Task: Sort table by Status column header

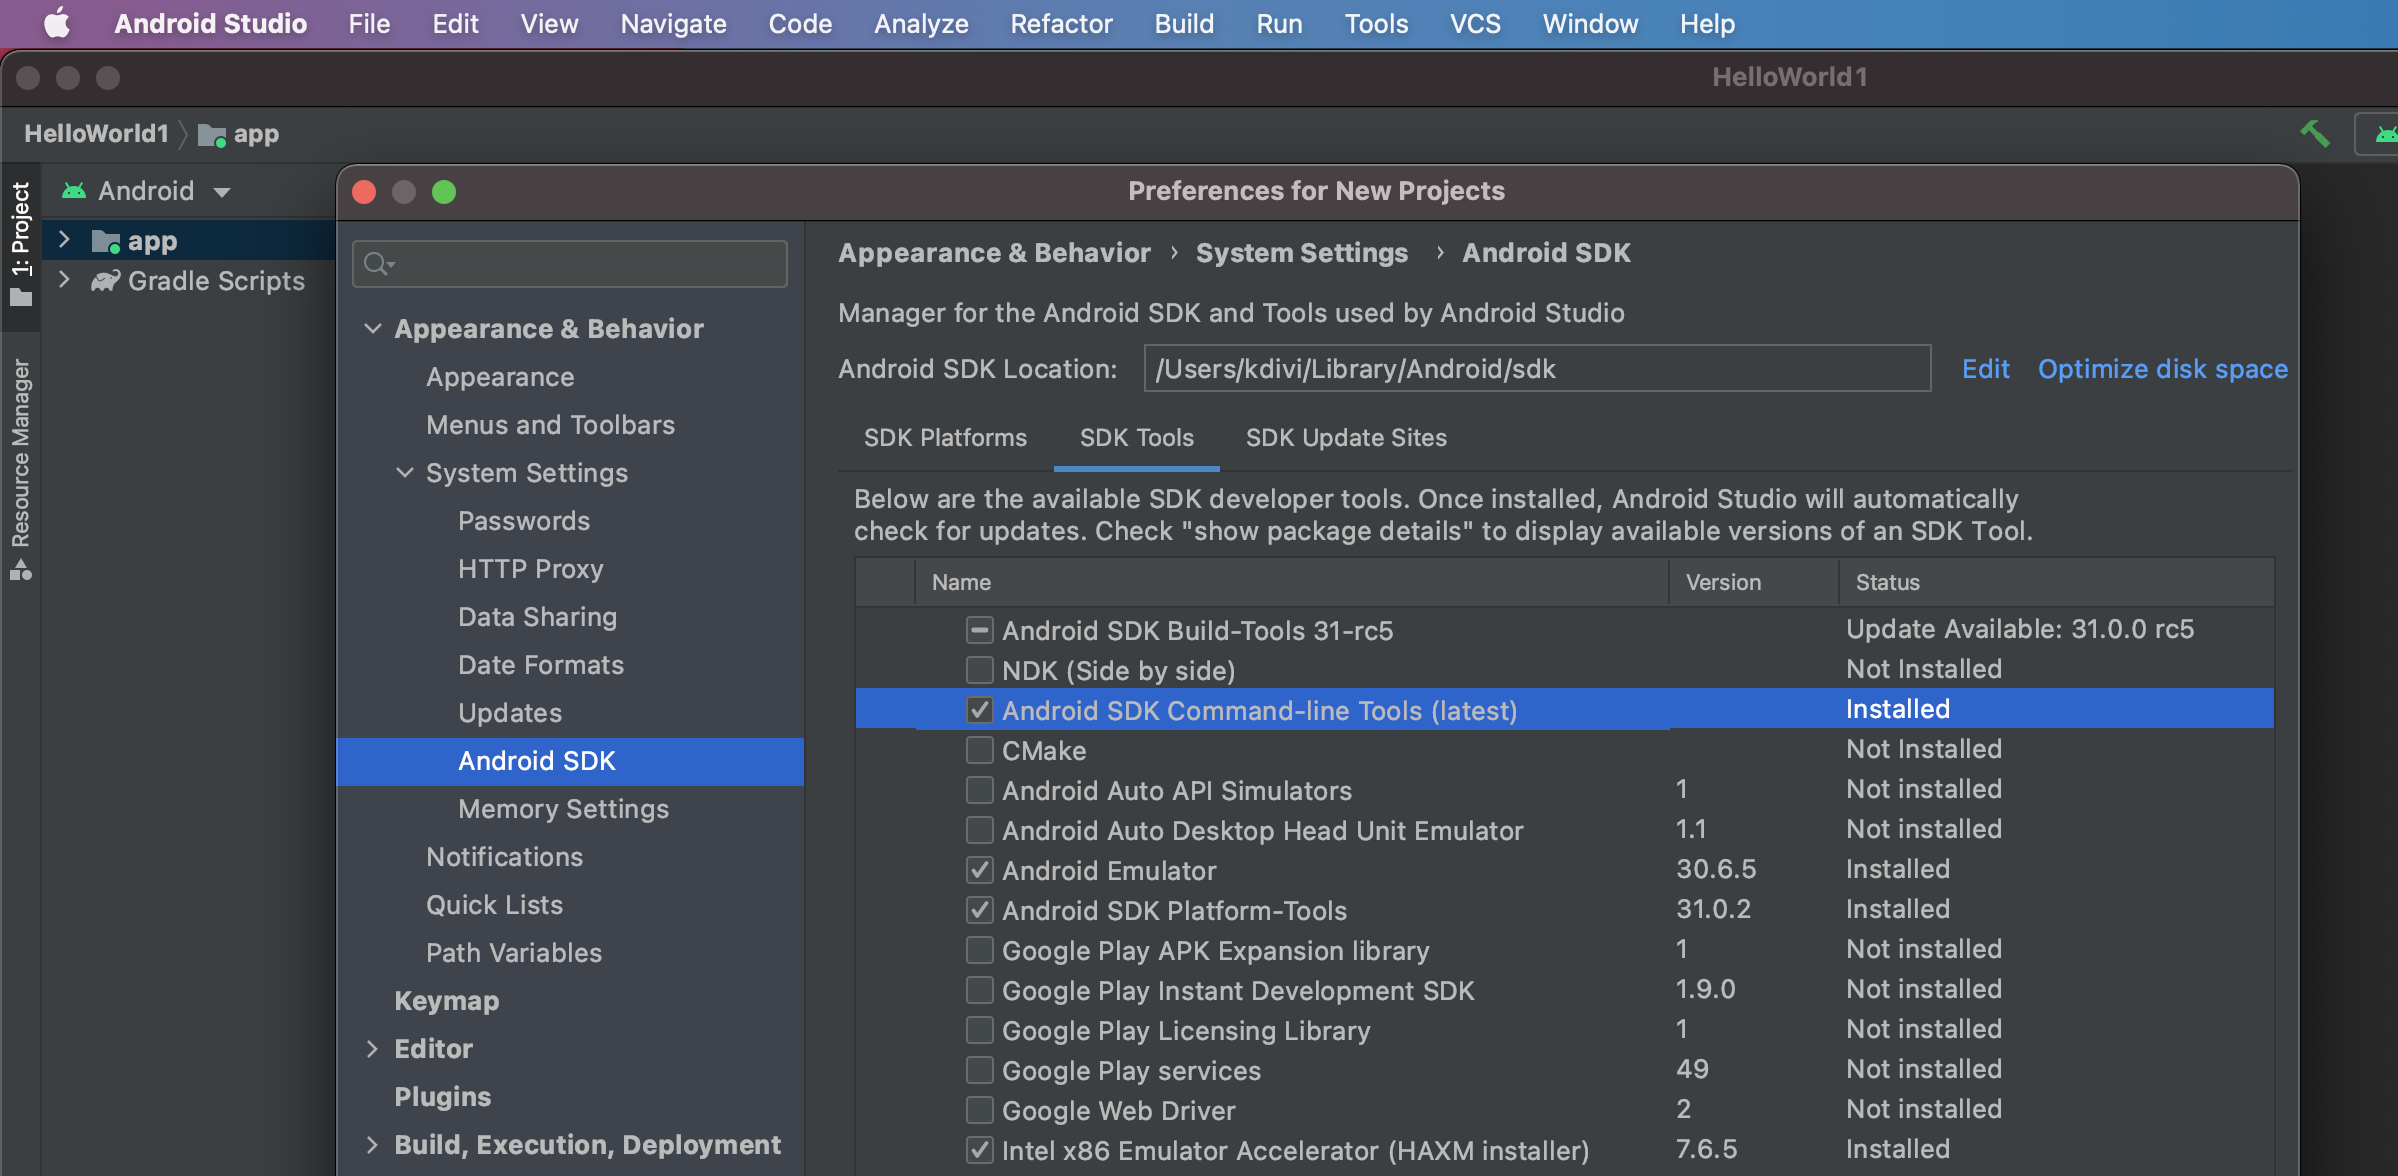Action: click(2056, 582)
